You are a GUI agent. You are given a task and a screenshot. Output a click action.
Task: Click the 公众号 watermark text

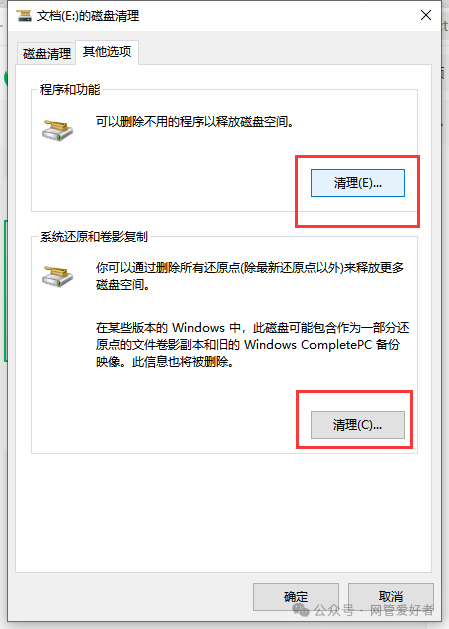[x=334, y=610]
